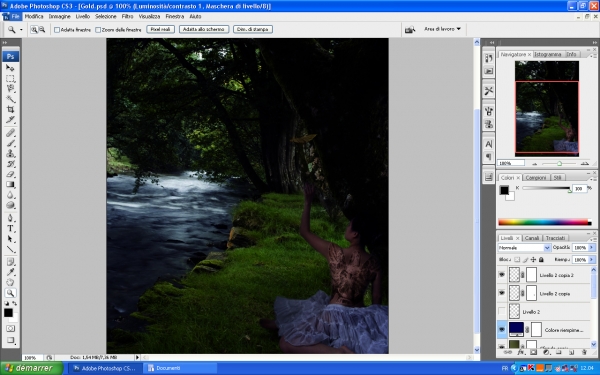Click zoom-out mode in options bar
The height and width of the screenshot is (375, 600).
click(42, 29)
